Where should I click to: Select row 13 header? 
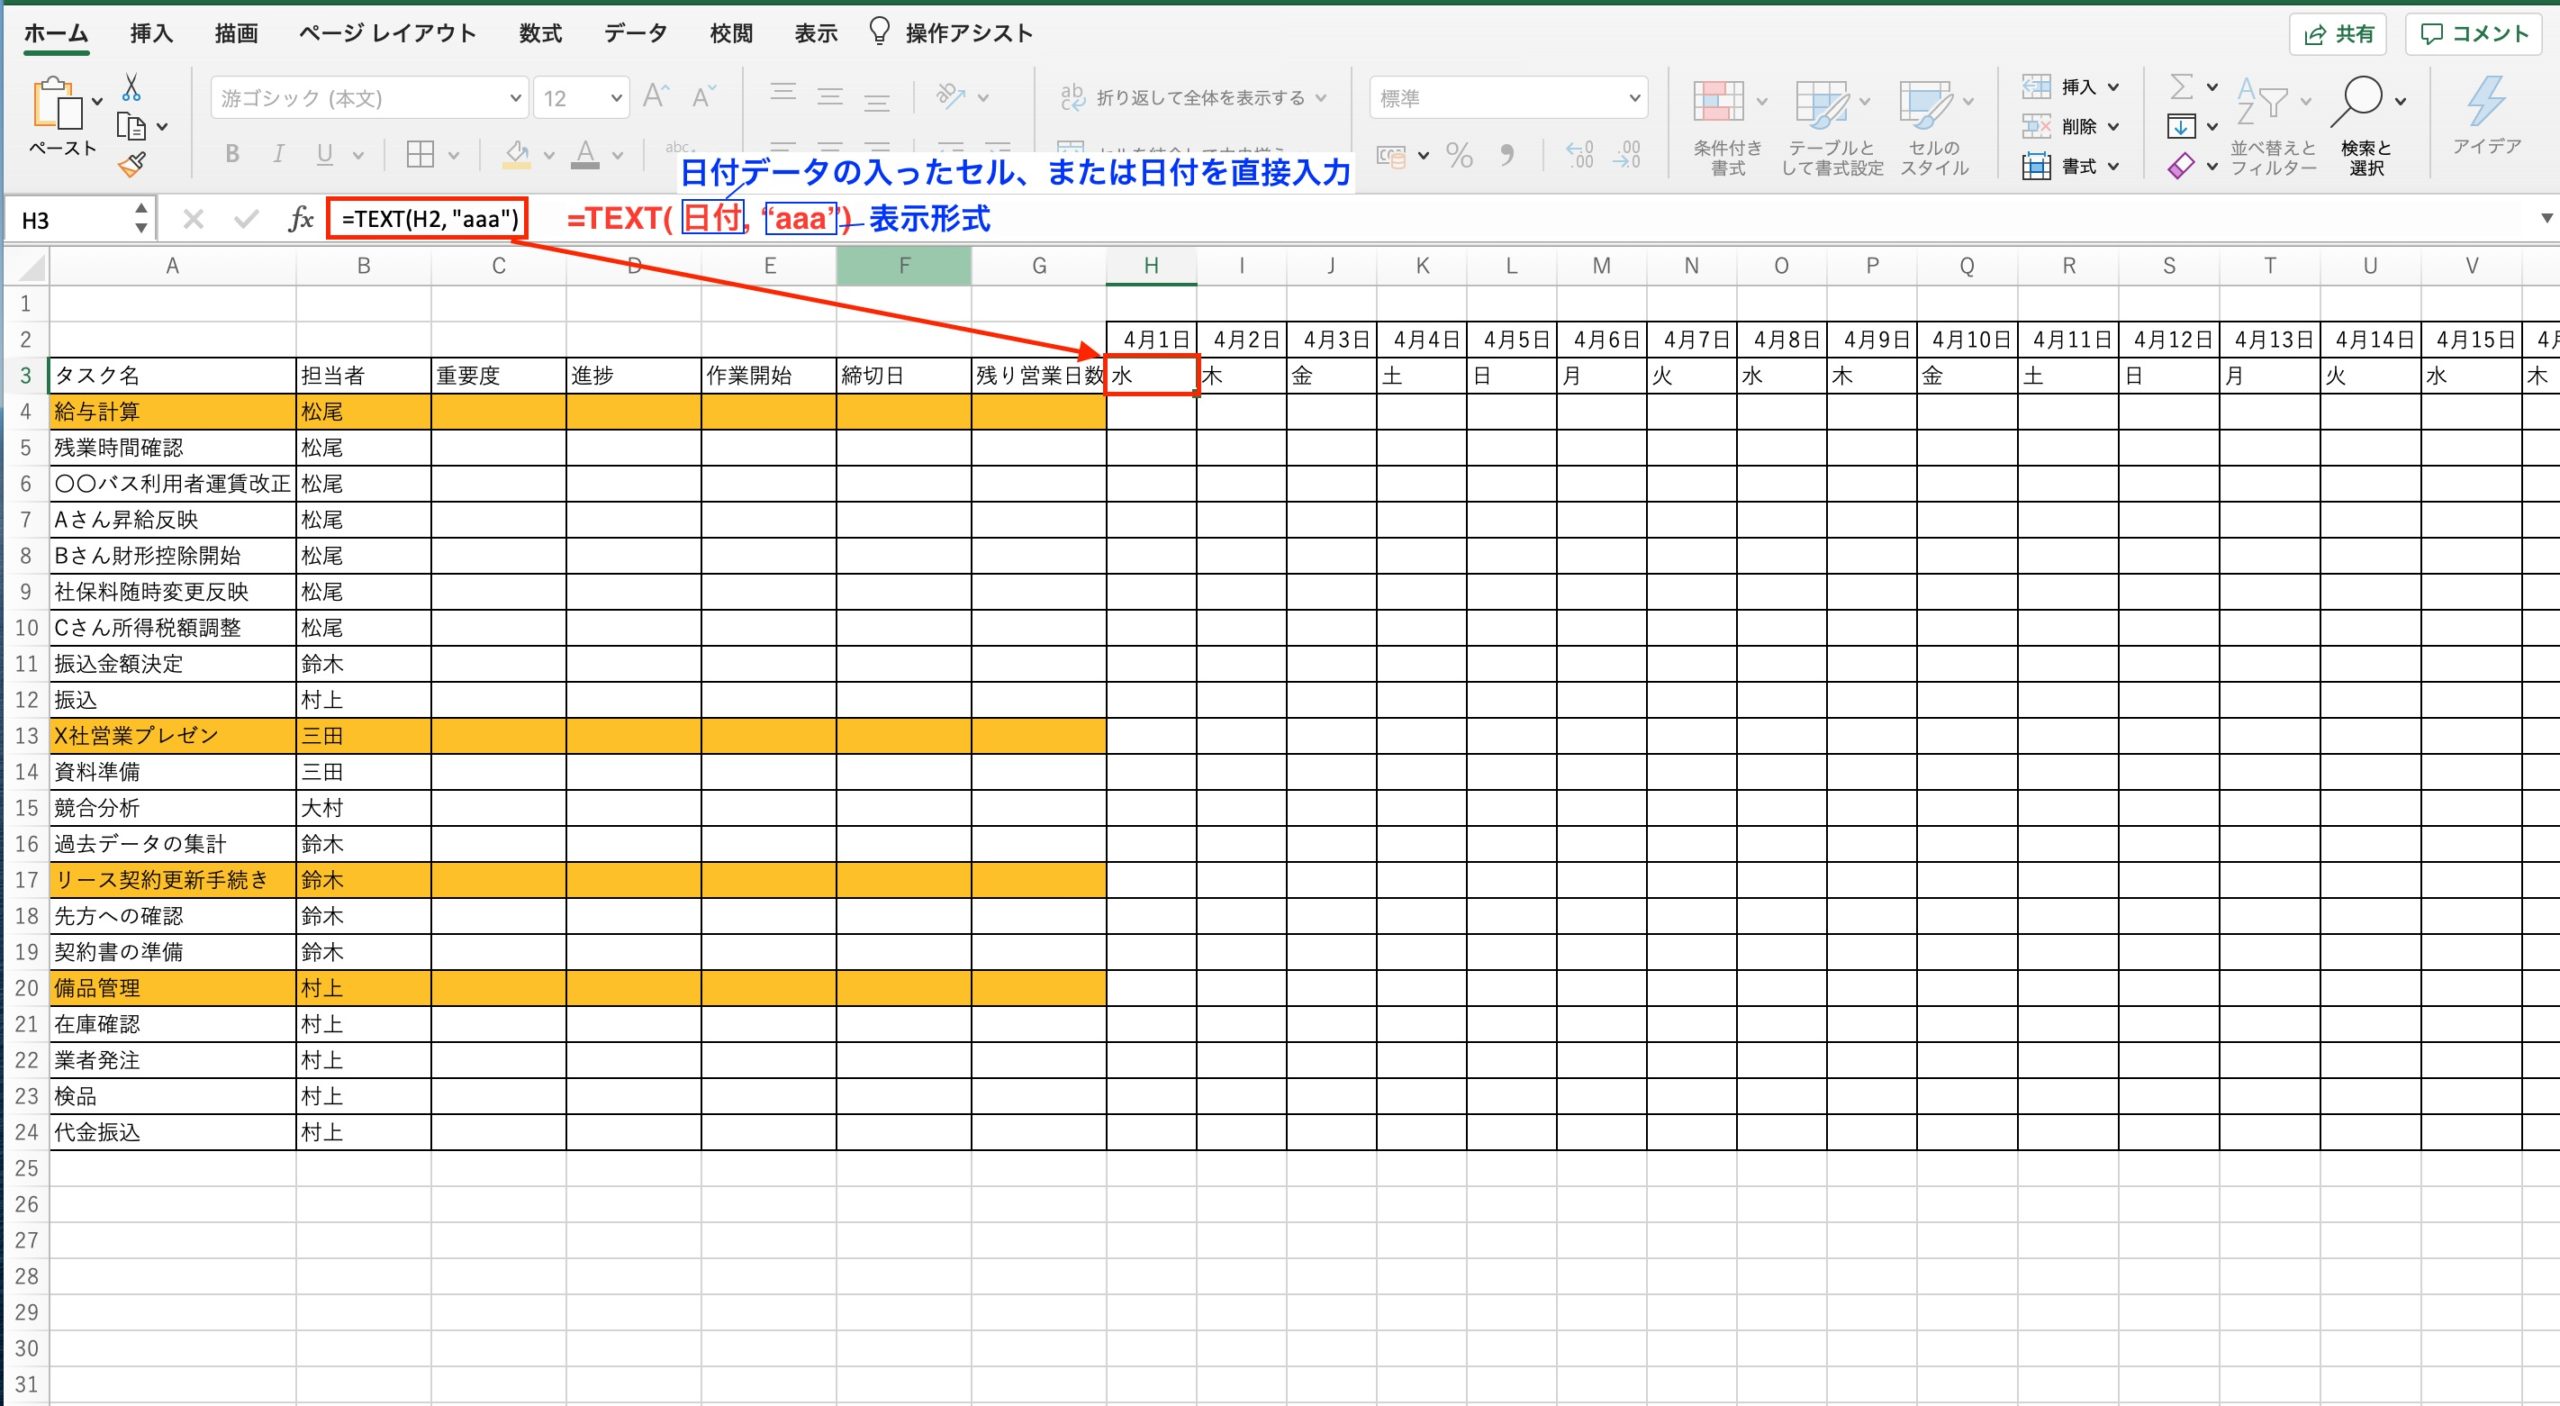tap(26, 736)
